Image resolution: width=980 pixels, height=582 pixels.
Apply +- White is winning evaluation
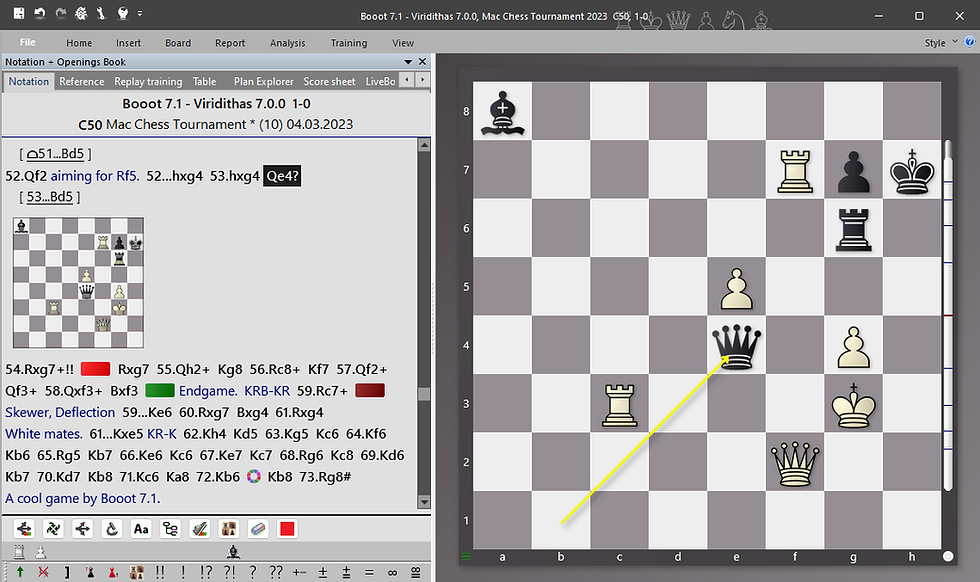(x=299, y=572)
